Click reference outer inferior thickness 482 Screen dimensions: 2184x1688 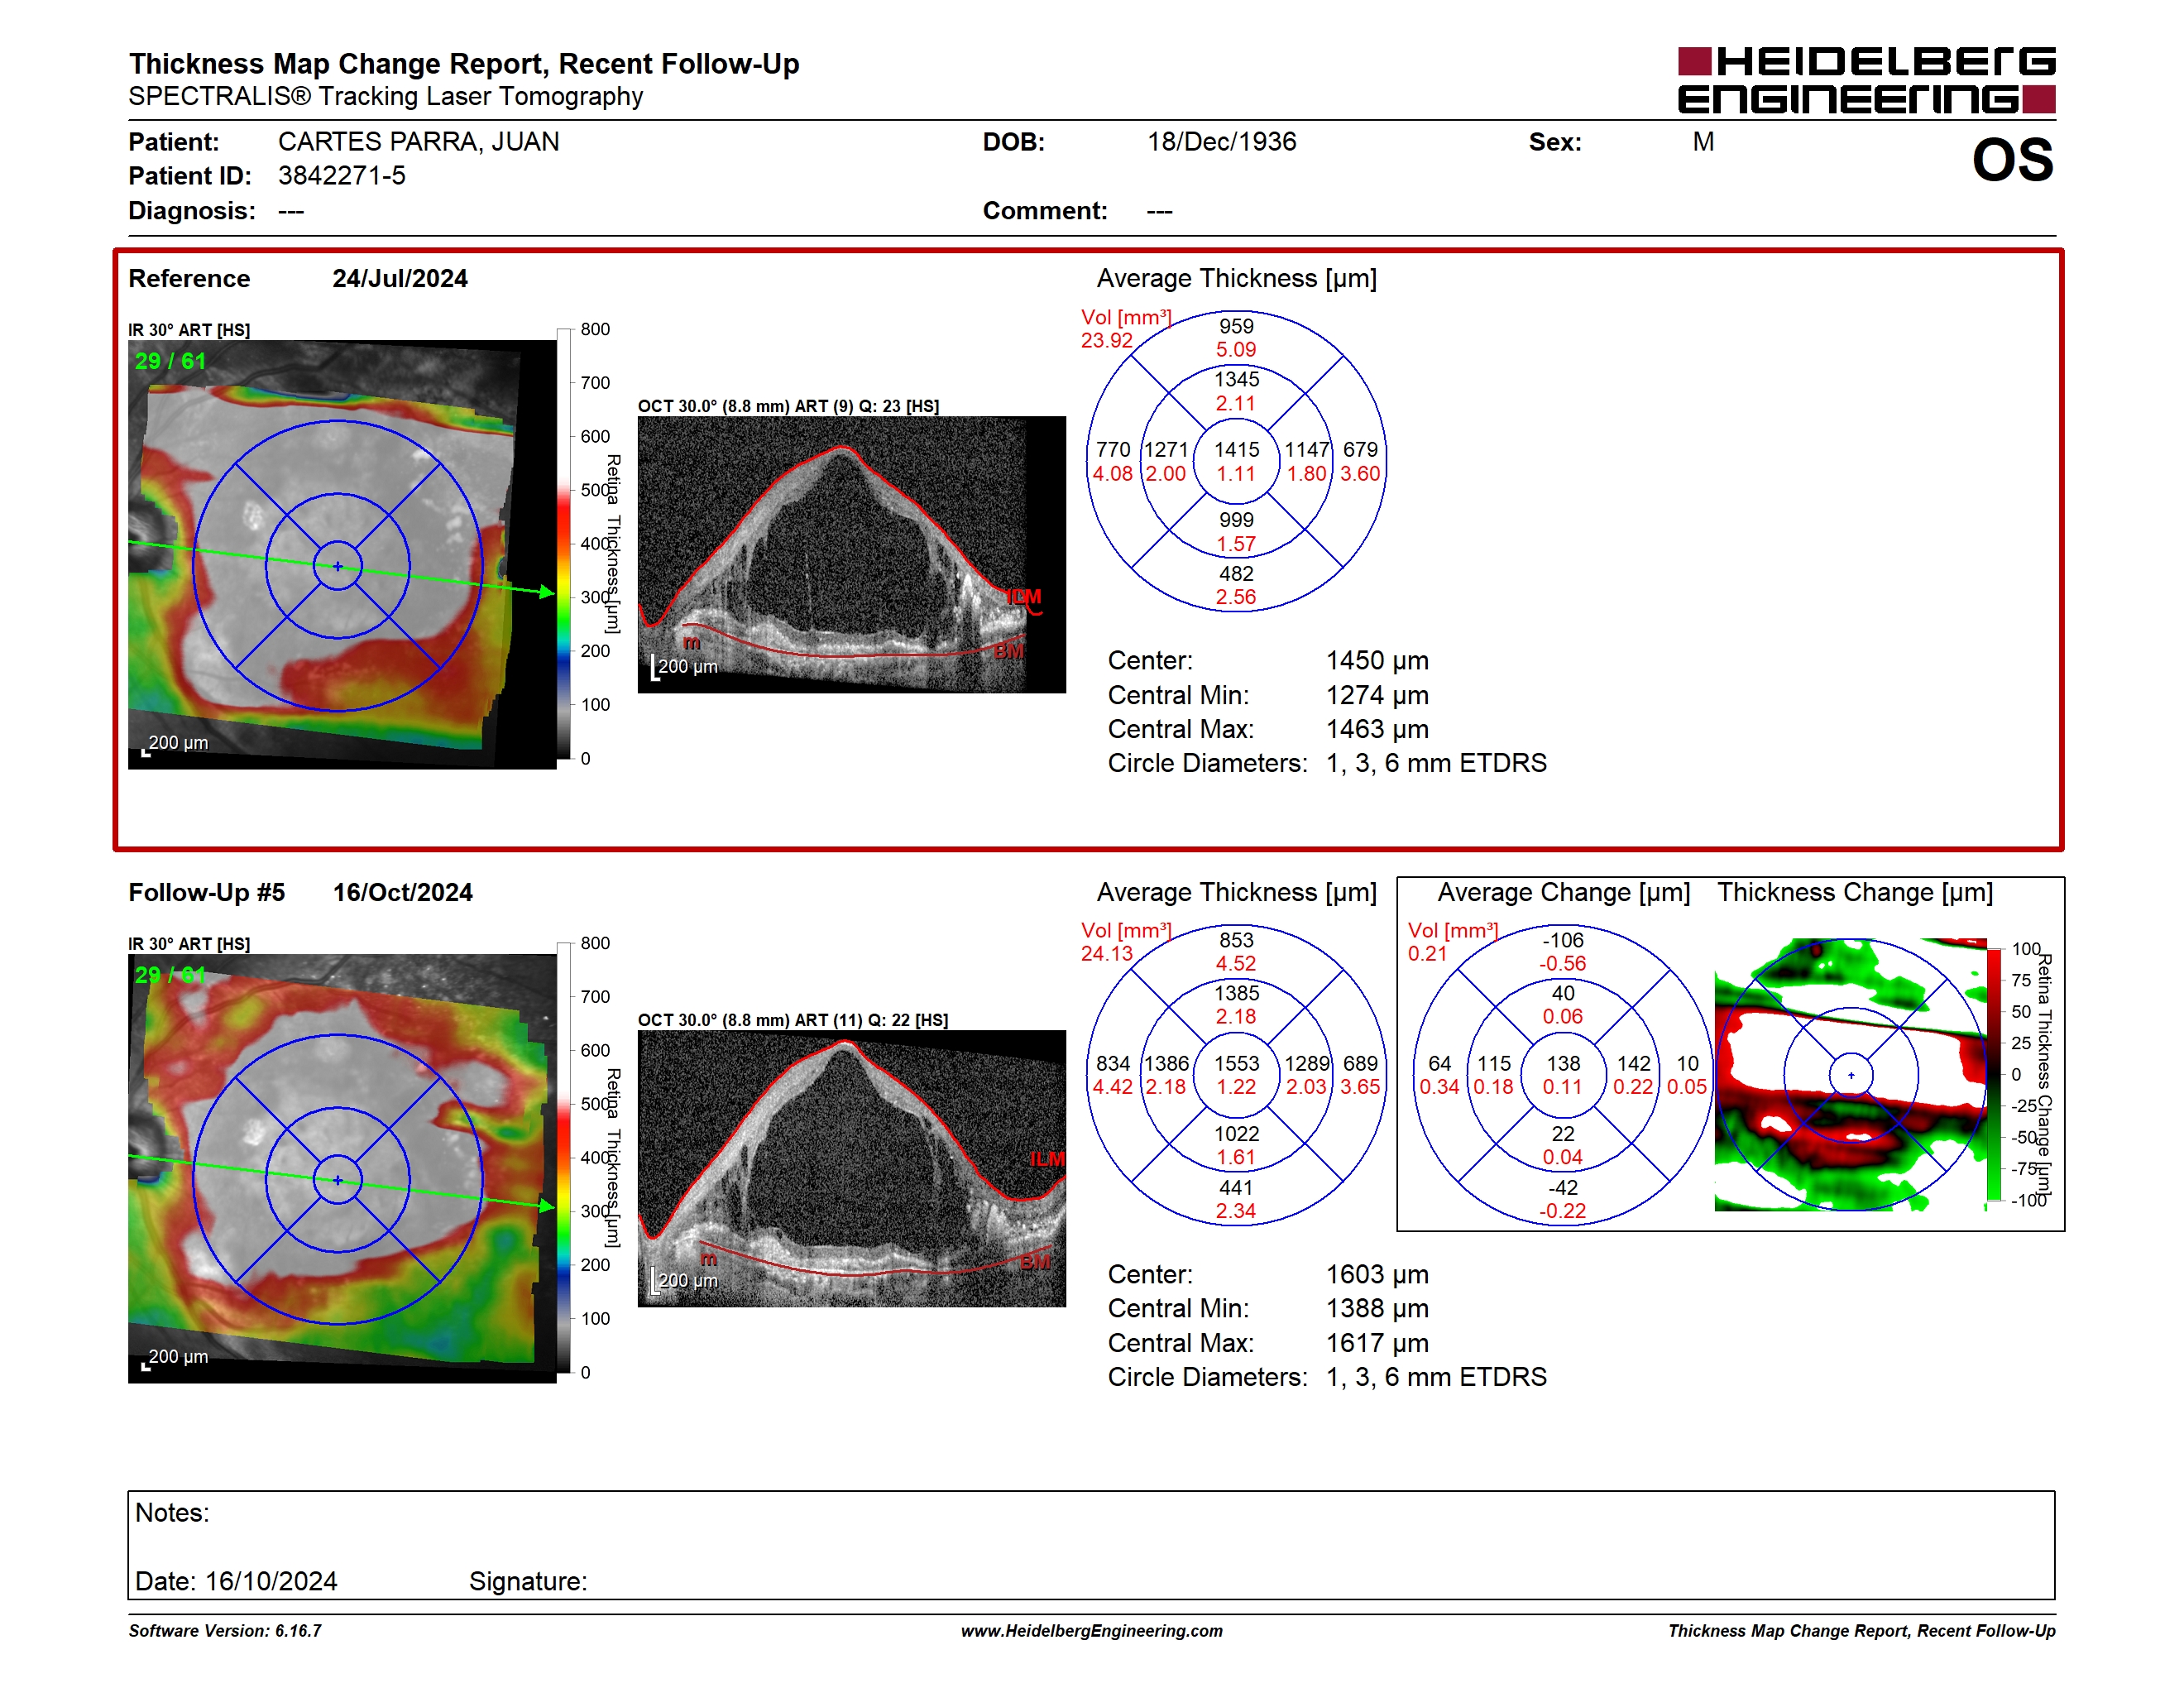coord(1236,574)
